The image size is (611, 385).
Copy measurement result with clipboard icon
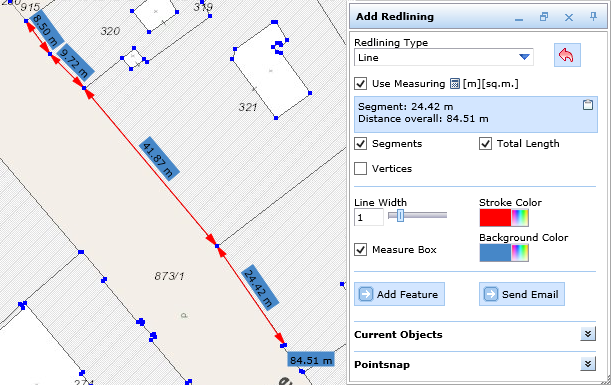pos(588,104)
